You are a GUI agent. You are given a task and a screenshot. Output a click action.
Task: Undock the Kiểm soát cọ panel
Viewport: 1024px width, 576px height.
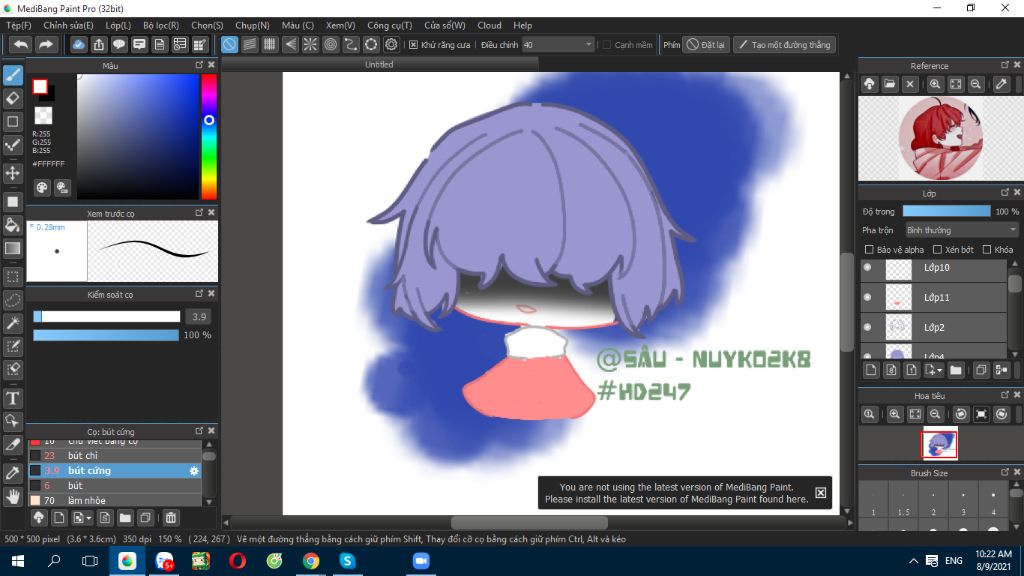click(x=199, y=294)
